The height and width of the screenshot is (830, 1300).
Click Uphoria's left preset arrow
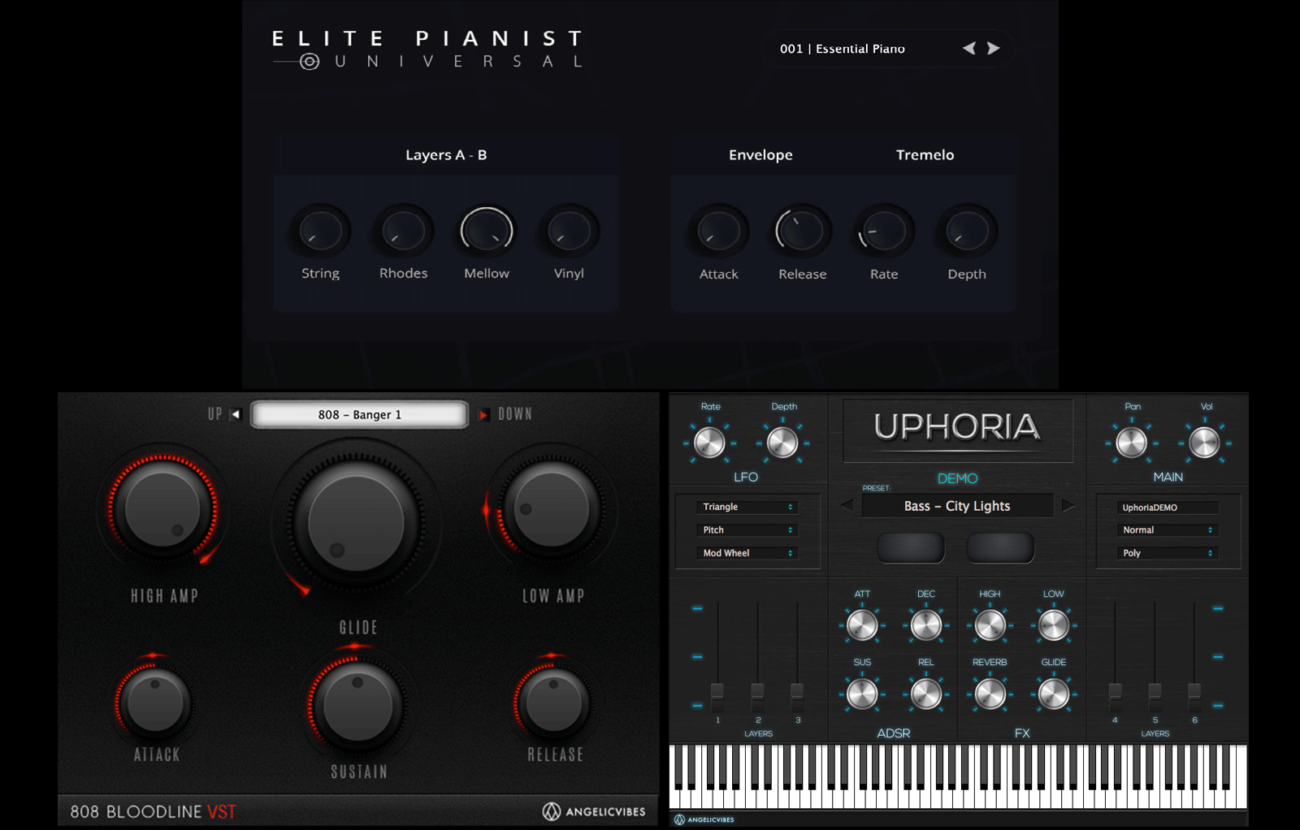tap(847, 506)
